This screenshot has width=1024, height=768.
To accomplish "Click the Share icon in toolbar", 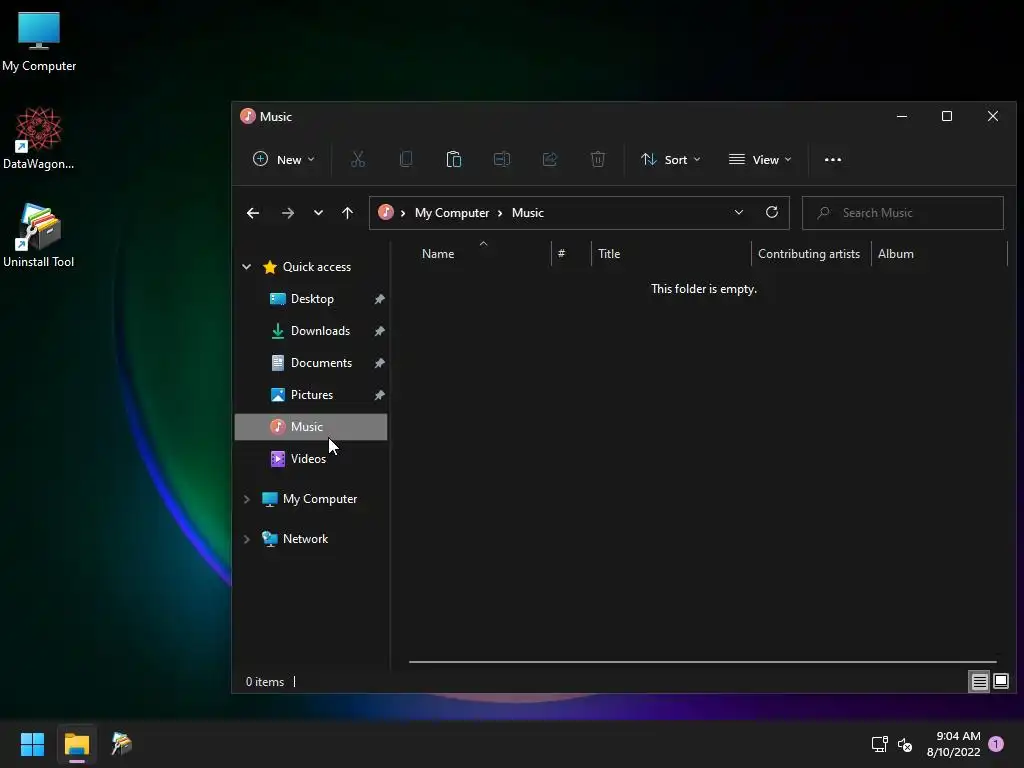I will 550,159.
